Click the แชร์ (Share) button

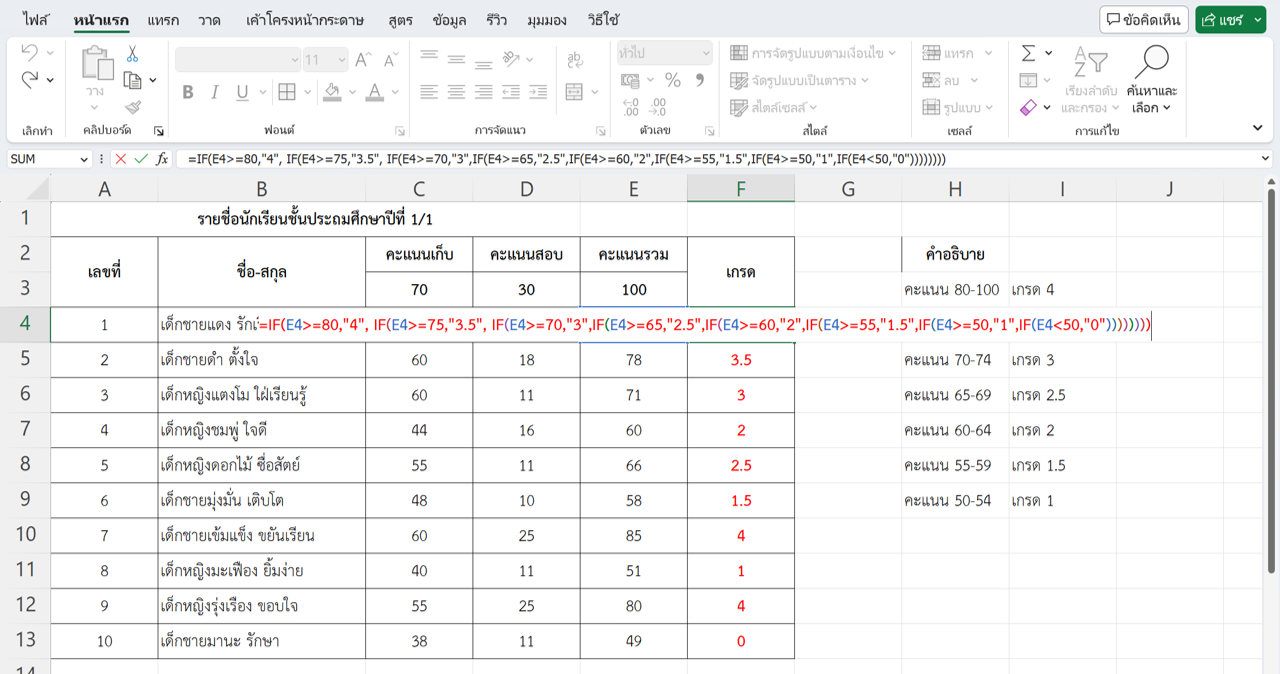tap(1230, 20)
